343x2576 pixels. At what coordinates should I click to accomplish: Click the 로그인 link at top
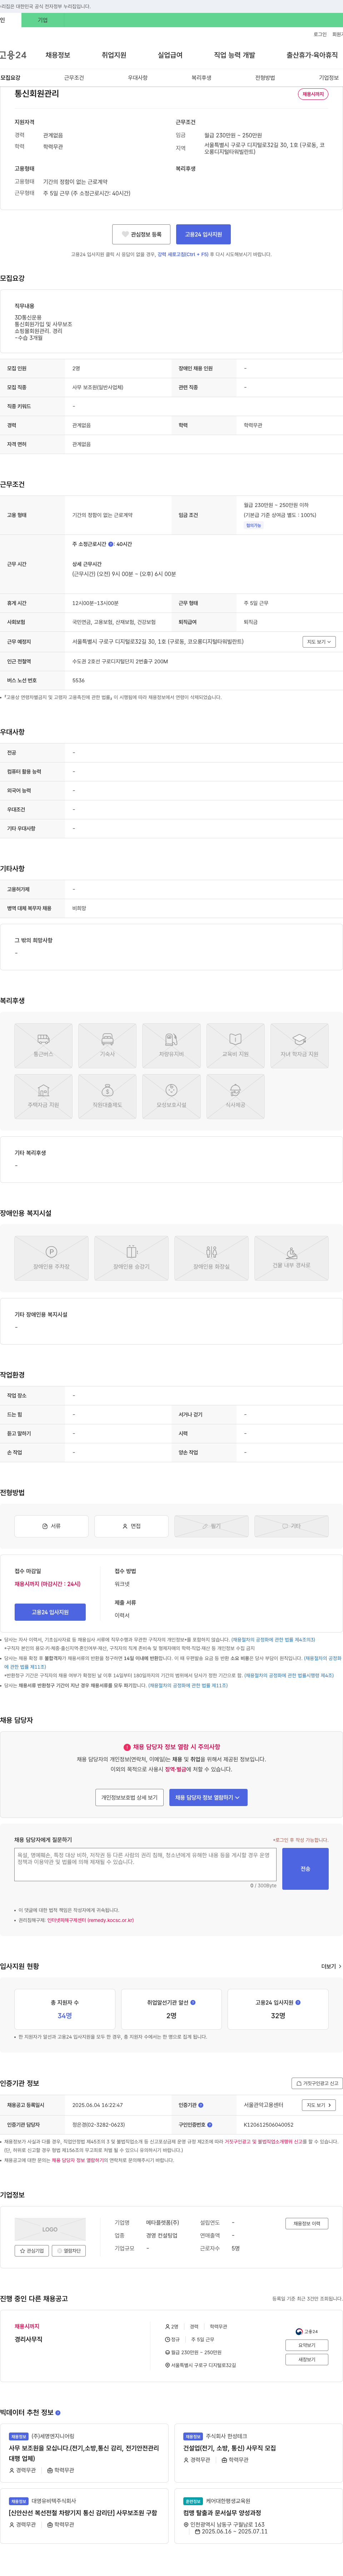(320, 34)
